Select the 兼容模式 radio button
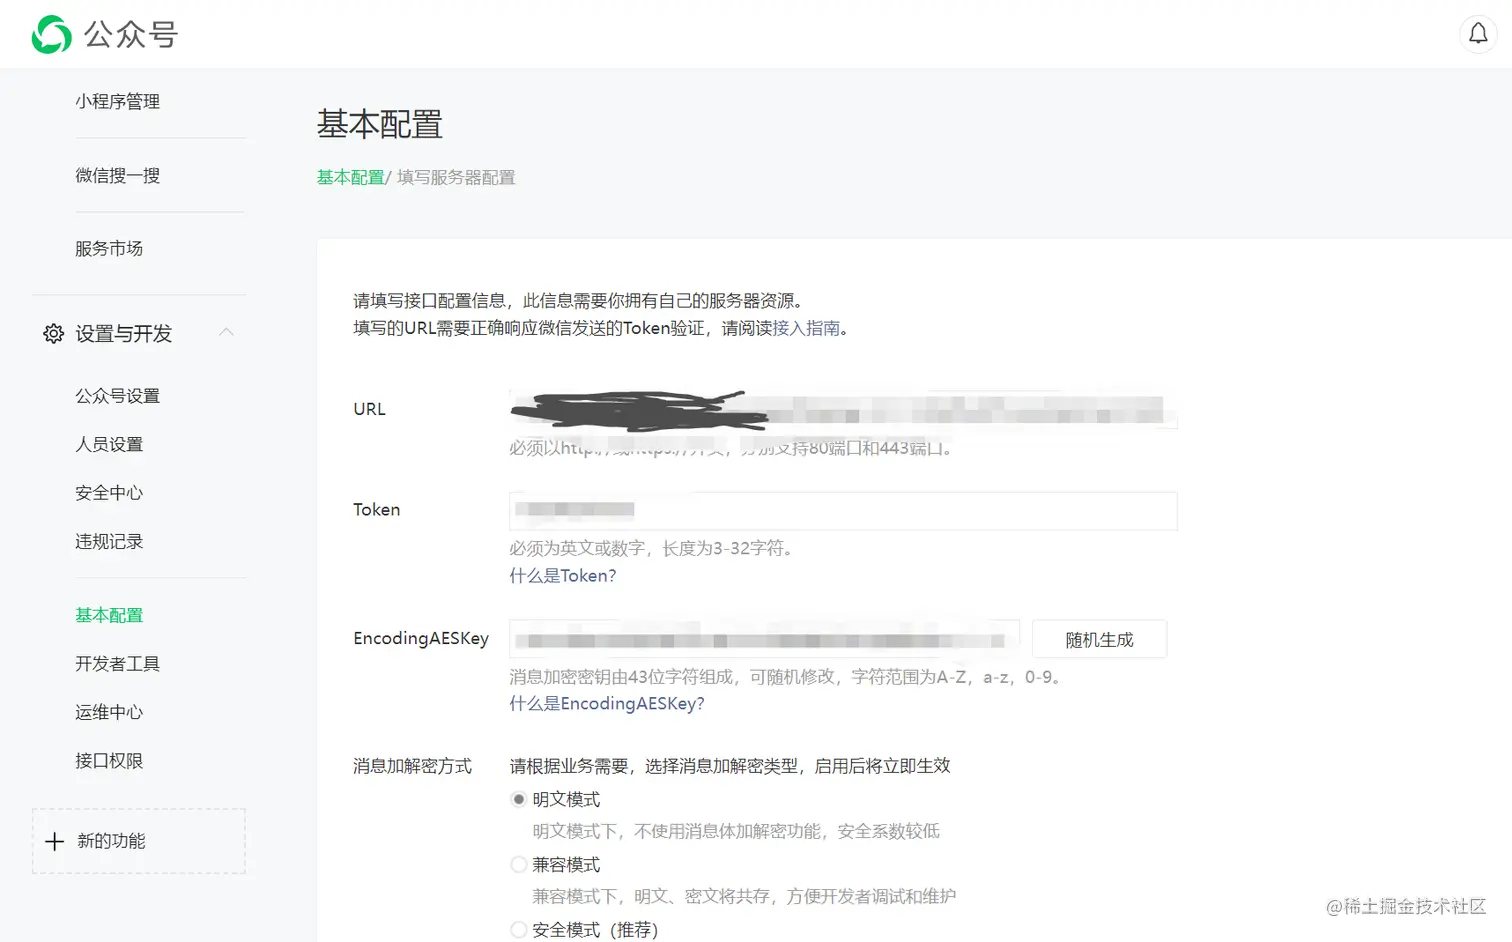Screen dimensions: 1512x942 pos(518,864)
